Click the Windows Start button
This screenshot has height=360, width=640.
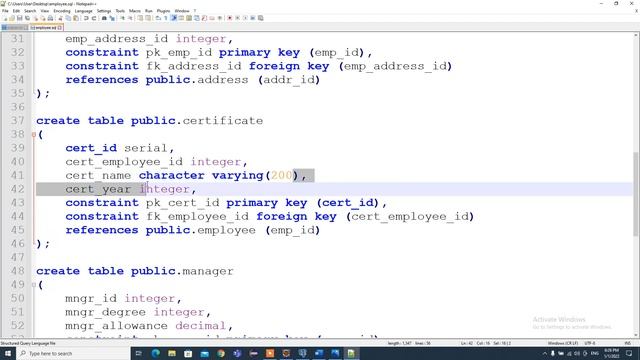[x=8, y=353]
